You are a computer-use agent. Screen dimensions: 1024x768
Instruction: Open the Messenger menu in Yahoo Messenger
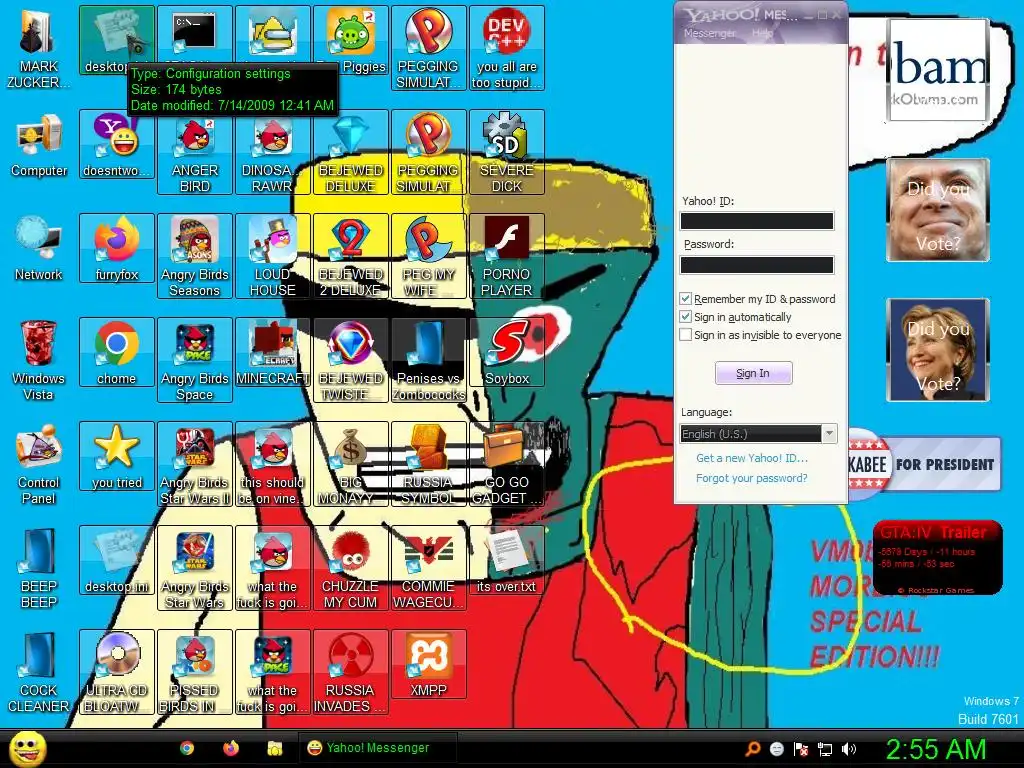pyautogui.click(x=709, y=33)
